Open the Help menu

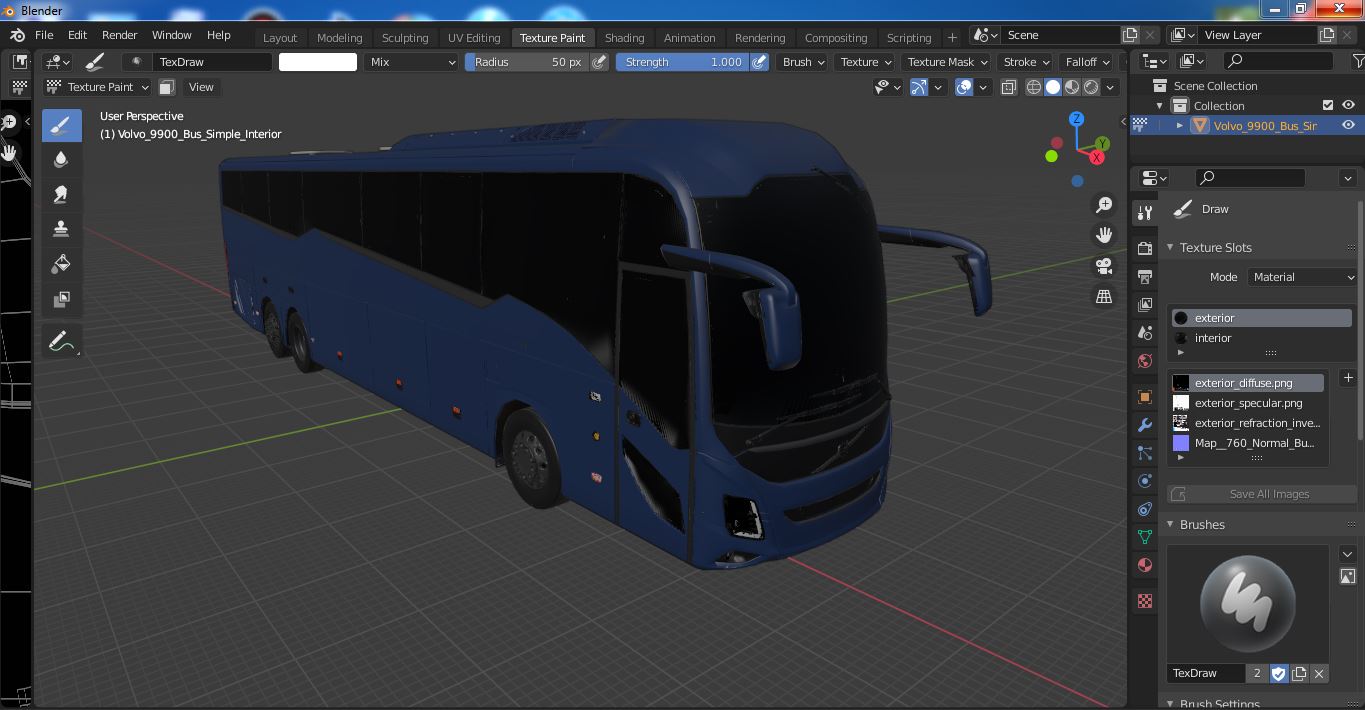tap(219, 35)
